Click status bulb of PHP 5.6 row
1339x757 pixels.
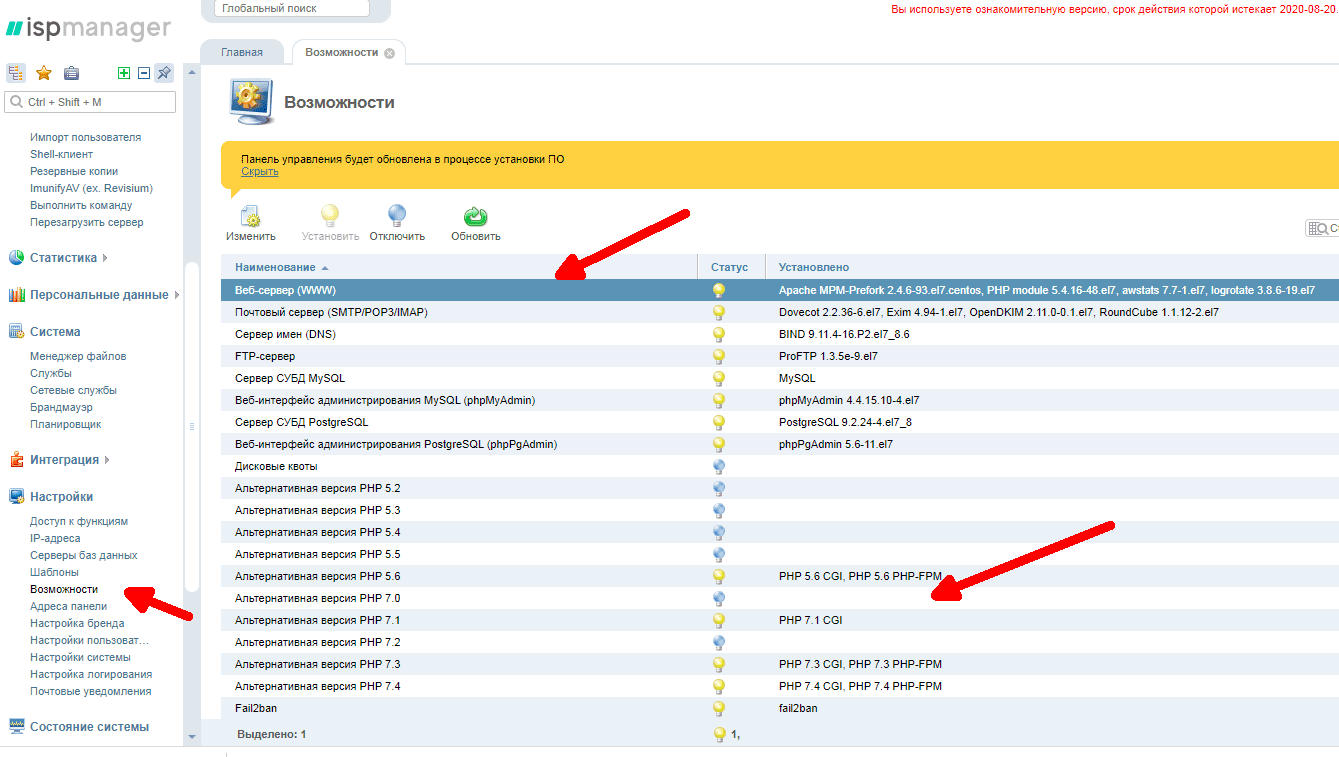click(718, 576)
